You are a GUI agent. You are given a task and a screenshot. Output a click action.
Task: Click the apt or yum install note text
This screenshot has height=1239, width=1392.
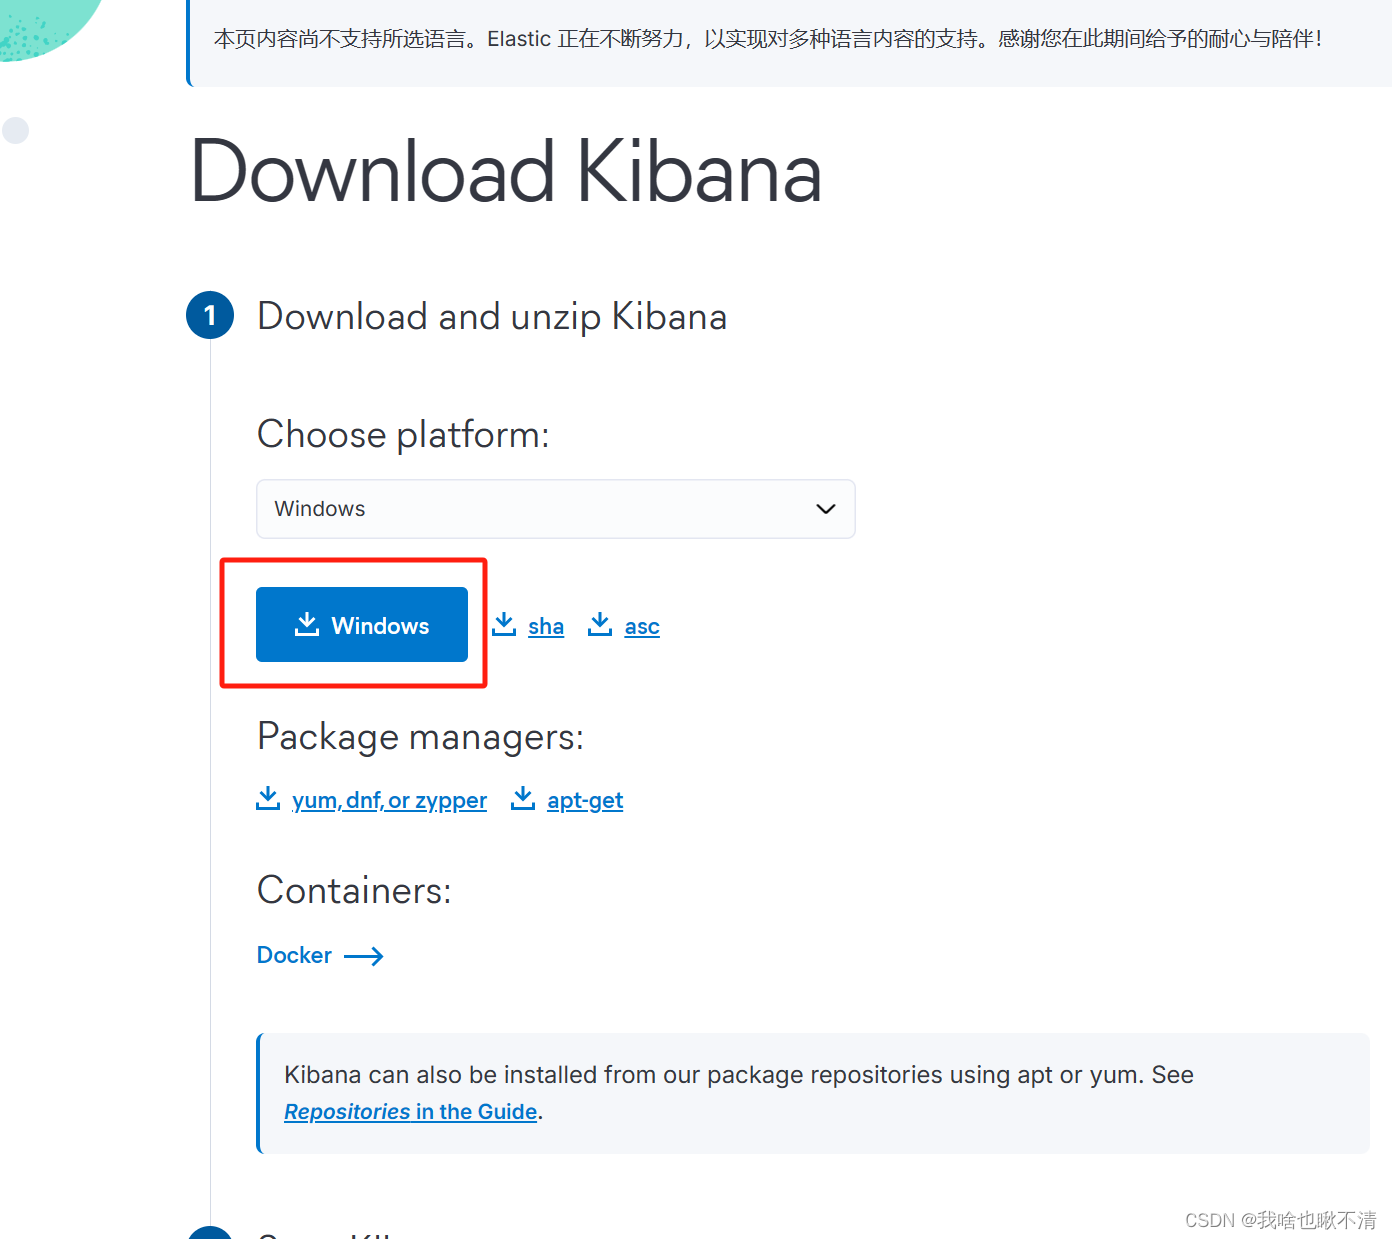[739, 1075]
